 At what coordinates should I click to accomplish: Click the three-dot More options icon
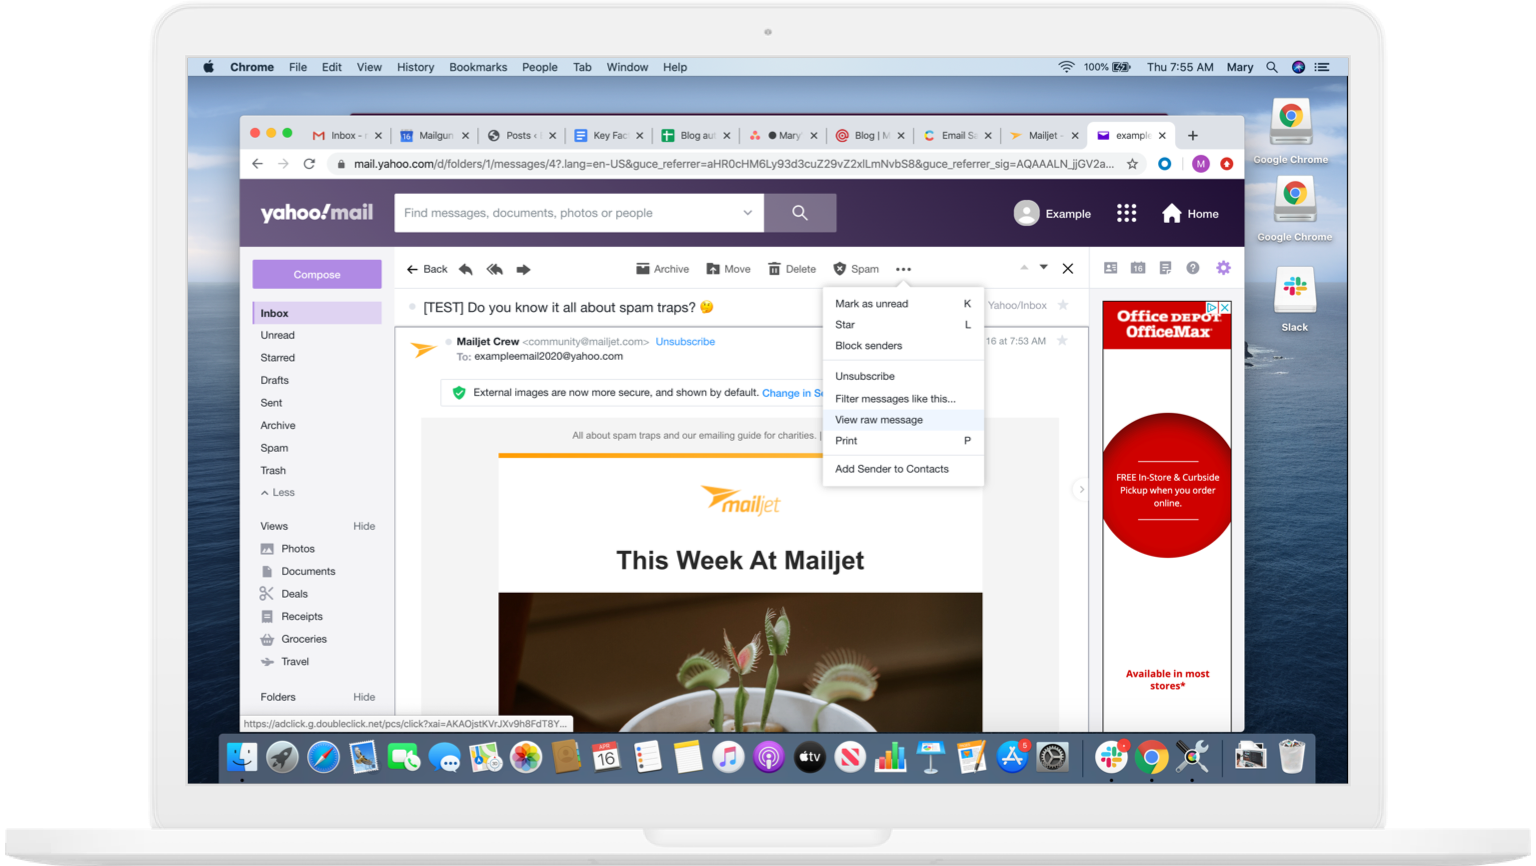904,269
